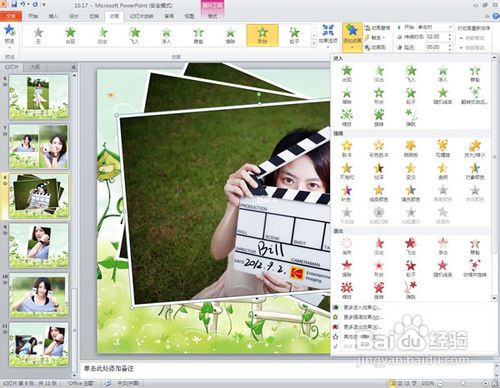Apply Complementary Color emphasis effect
Viewport: 500px width, 388px height.
pos(347,193)
